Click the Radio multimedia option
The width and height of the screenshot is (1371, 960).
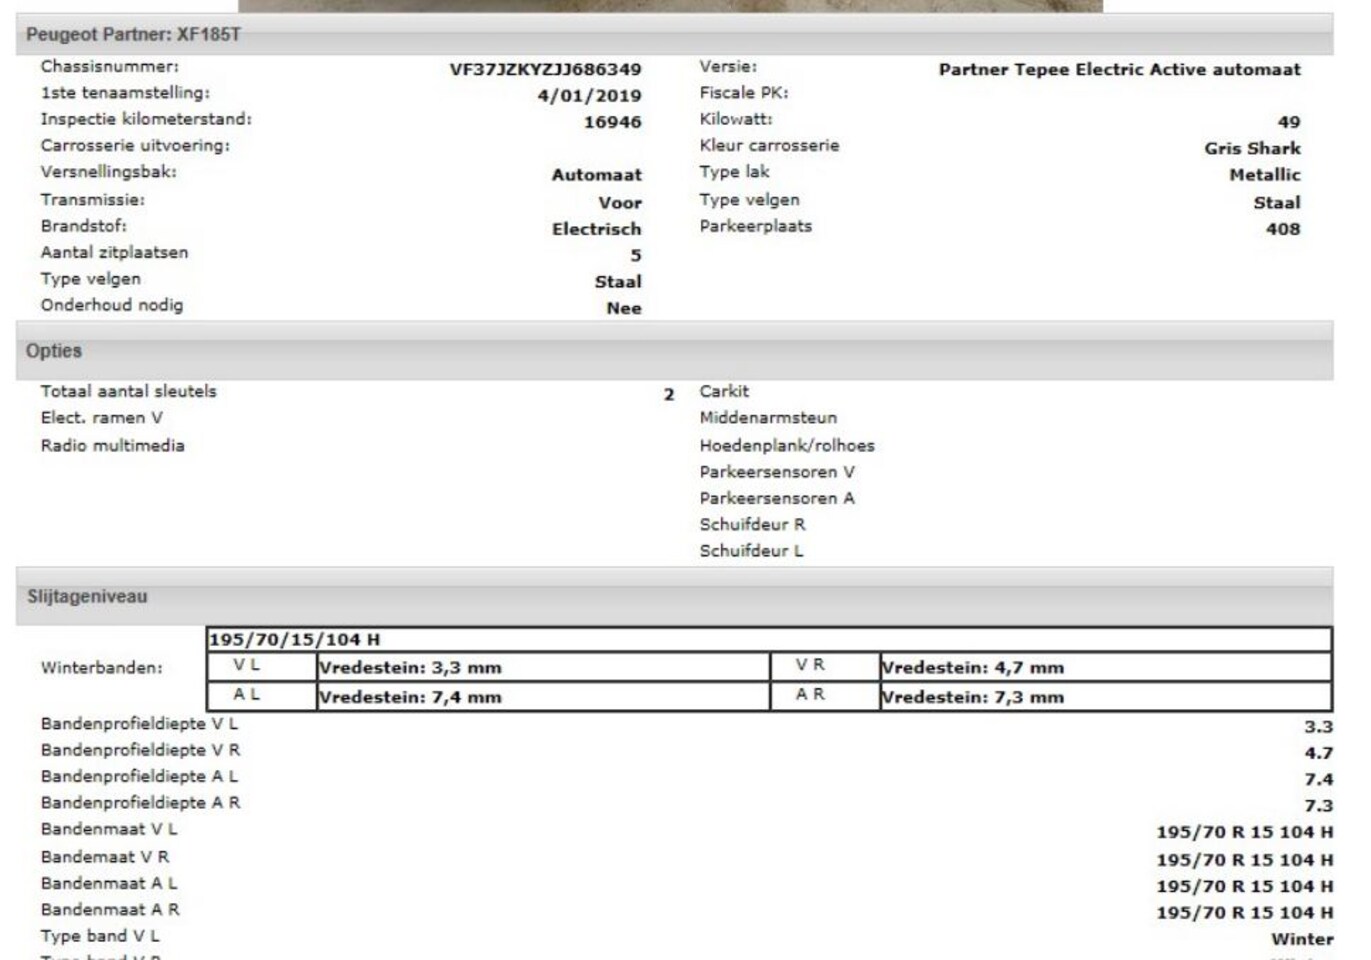[112, 446]
